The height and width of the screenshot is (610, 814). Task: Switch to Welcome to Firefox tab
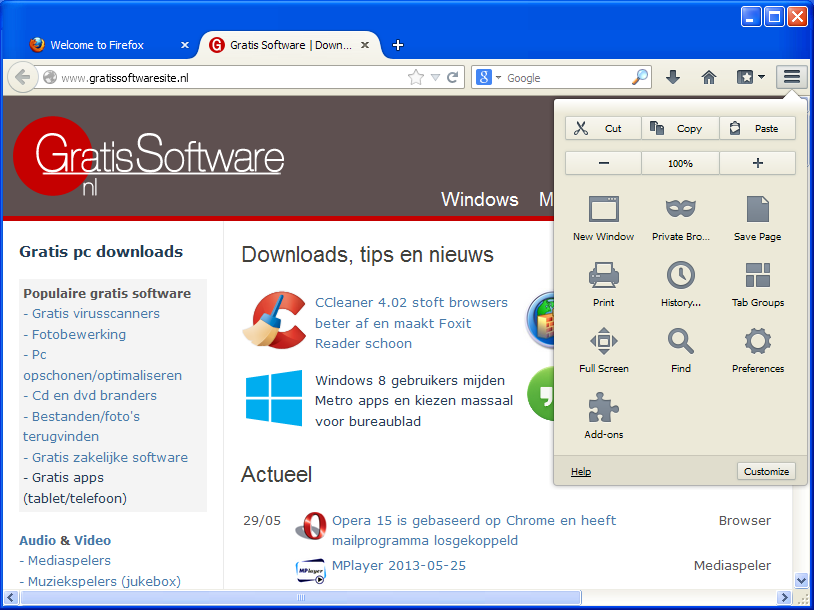(x=97, y=45)
